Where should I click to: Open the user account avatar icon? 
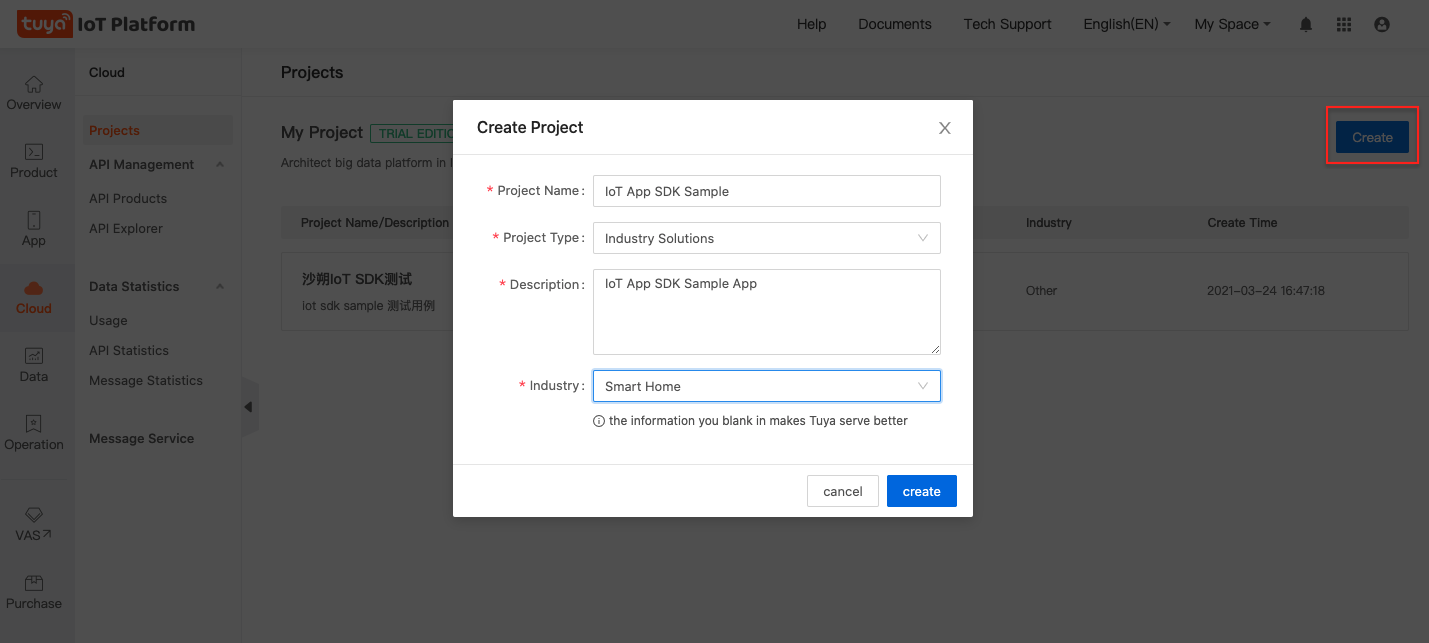click(x=1382, y=24)
